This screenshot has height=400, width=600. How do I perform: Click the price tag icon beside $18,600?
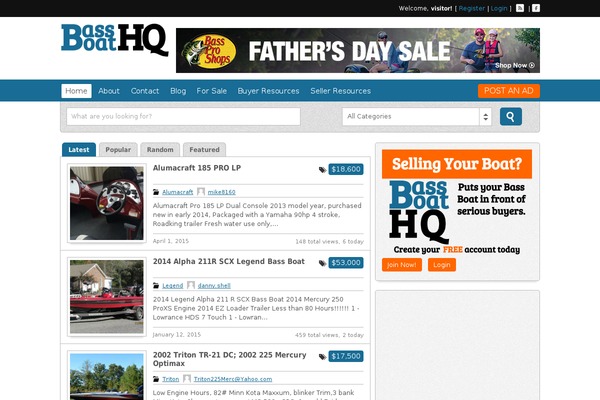point(323,170)
